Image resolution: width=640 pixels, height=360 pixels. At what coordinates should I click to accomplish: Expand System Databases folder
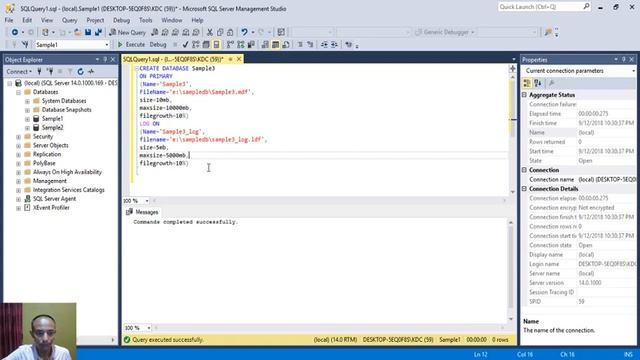click(27, 101)
